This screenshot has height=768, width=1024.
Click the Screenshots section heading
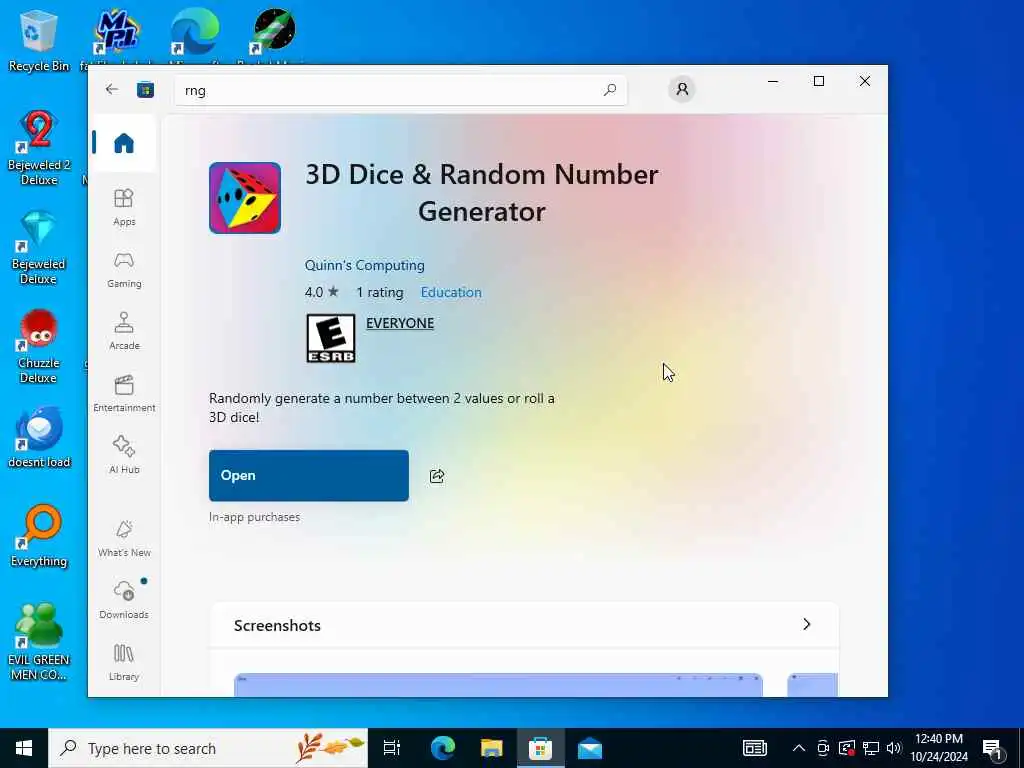click(x=277, y=626)
